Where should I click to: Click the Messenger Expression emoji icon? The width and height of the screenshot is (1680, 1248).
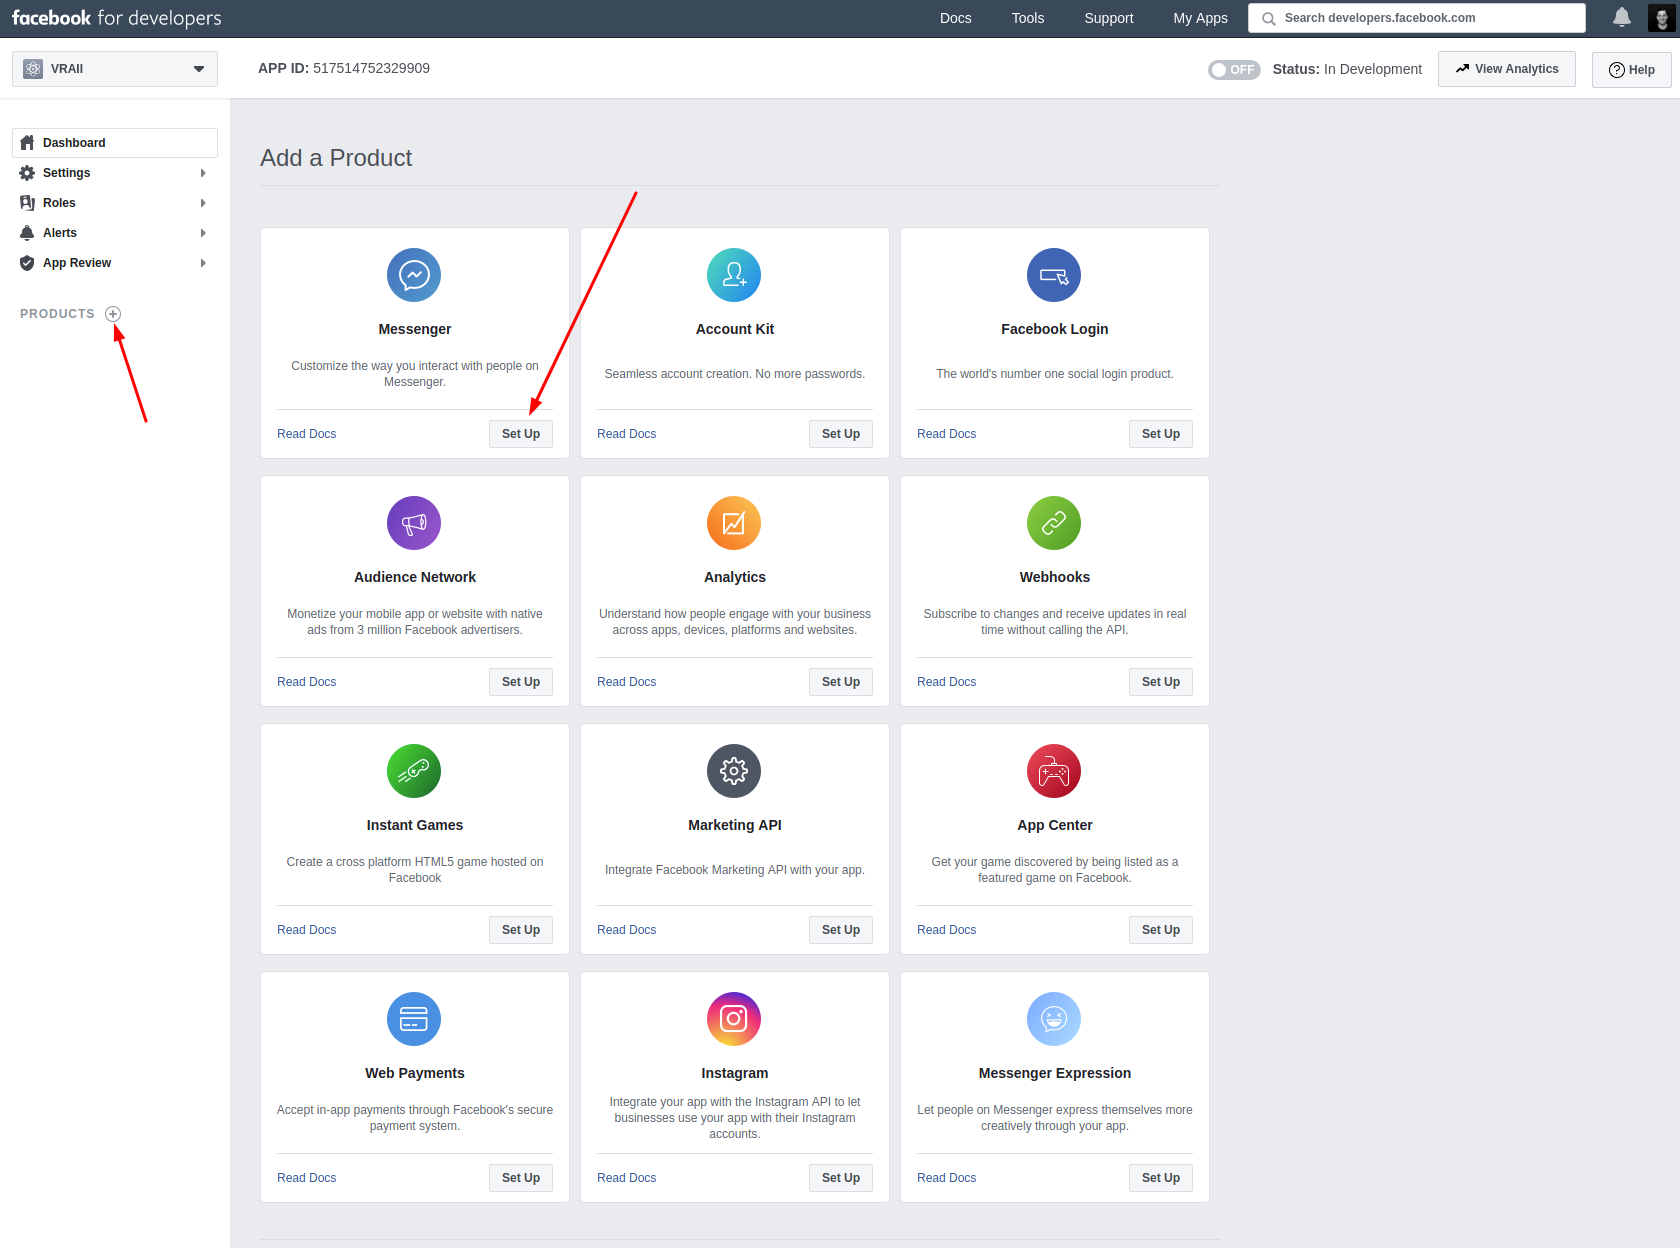click(1054, 1019)
